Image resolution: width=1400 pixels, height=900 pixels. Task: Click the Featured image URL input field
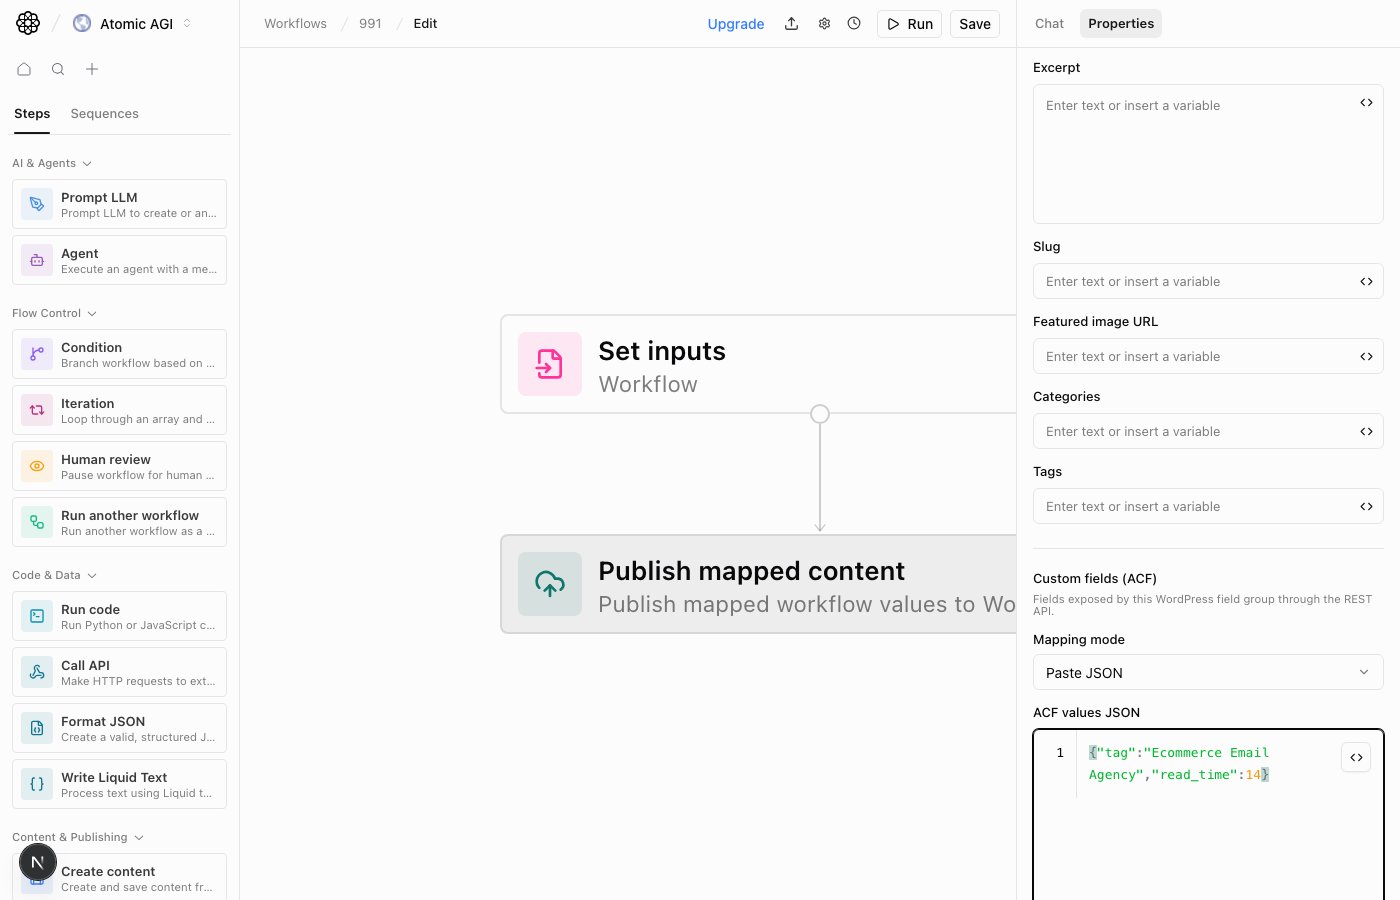1208,356
